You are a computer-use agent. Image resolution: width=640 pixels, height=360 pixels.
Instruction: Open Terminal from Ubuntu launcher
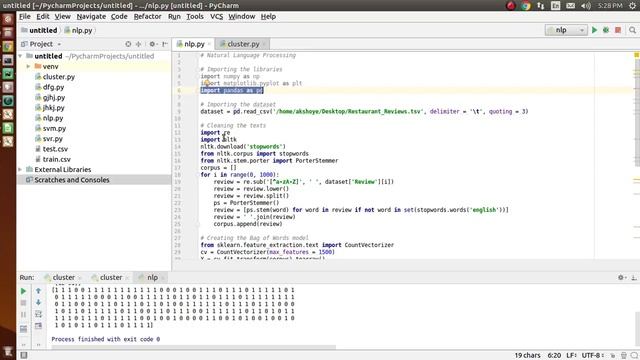pos(8,60)
